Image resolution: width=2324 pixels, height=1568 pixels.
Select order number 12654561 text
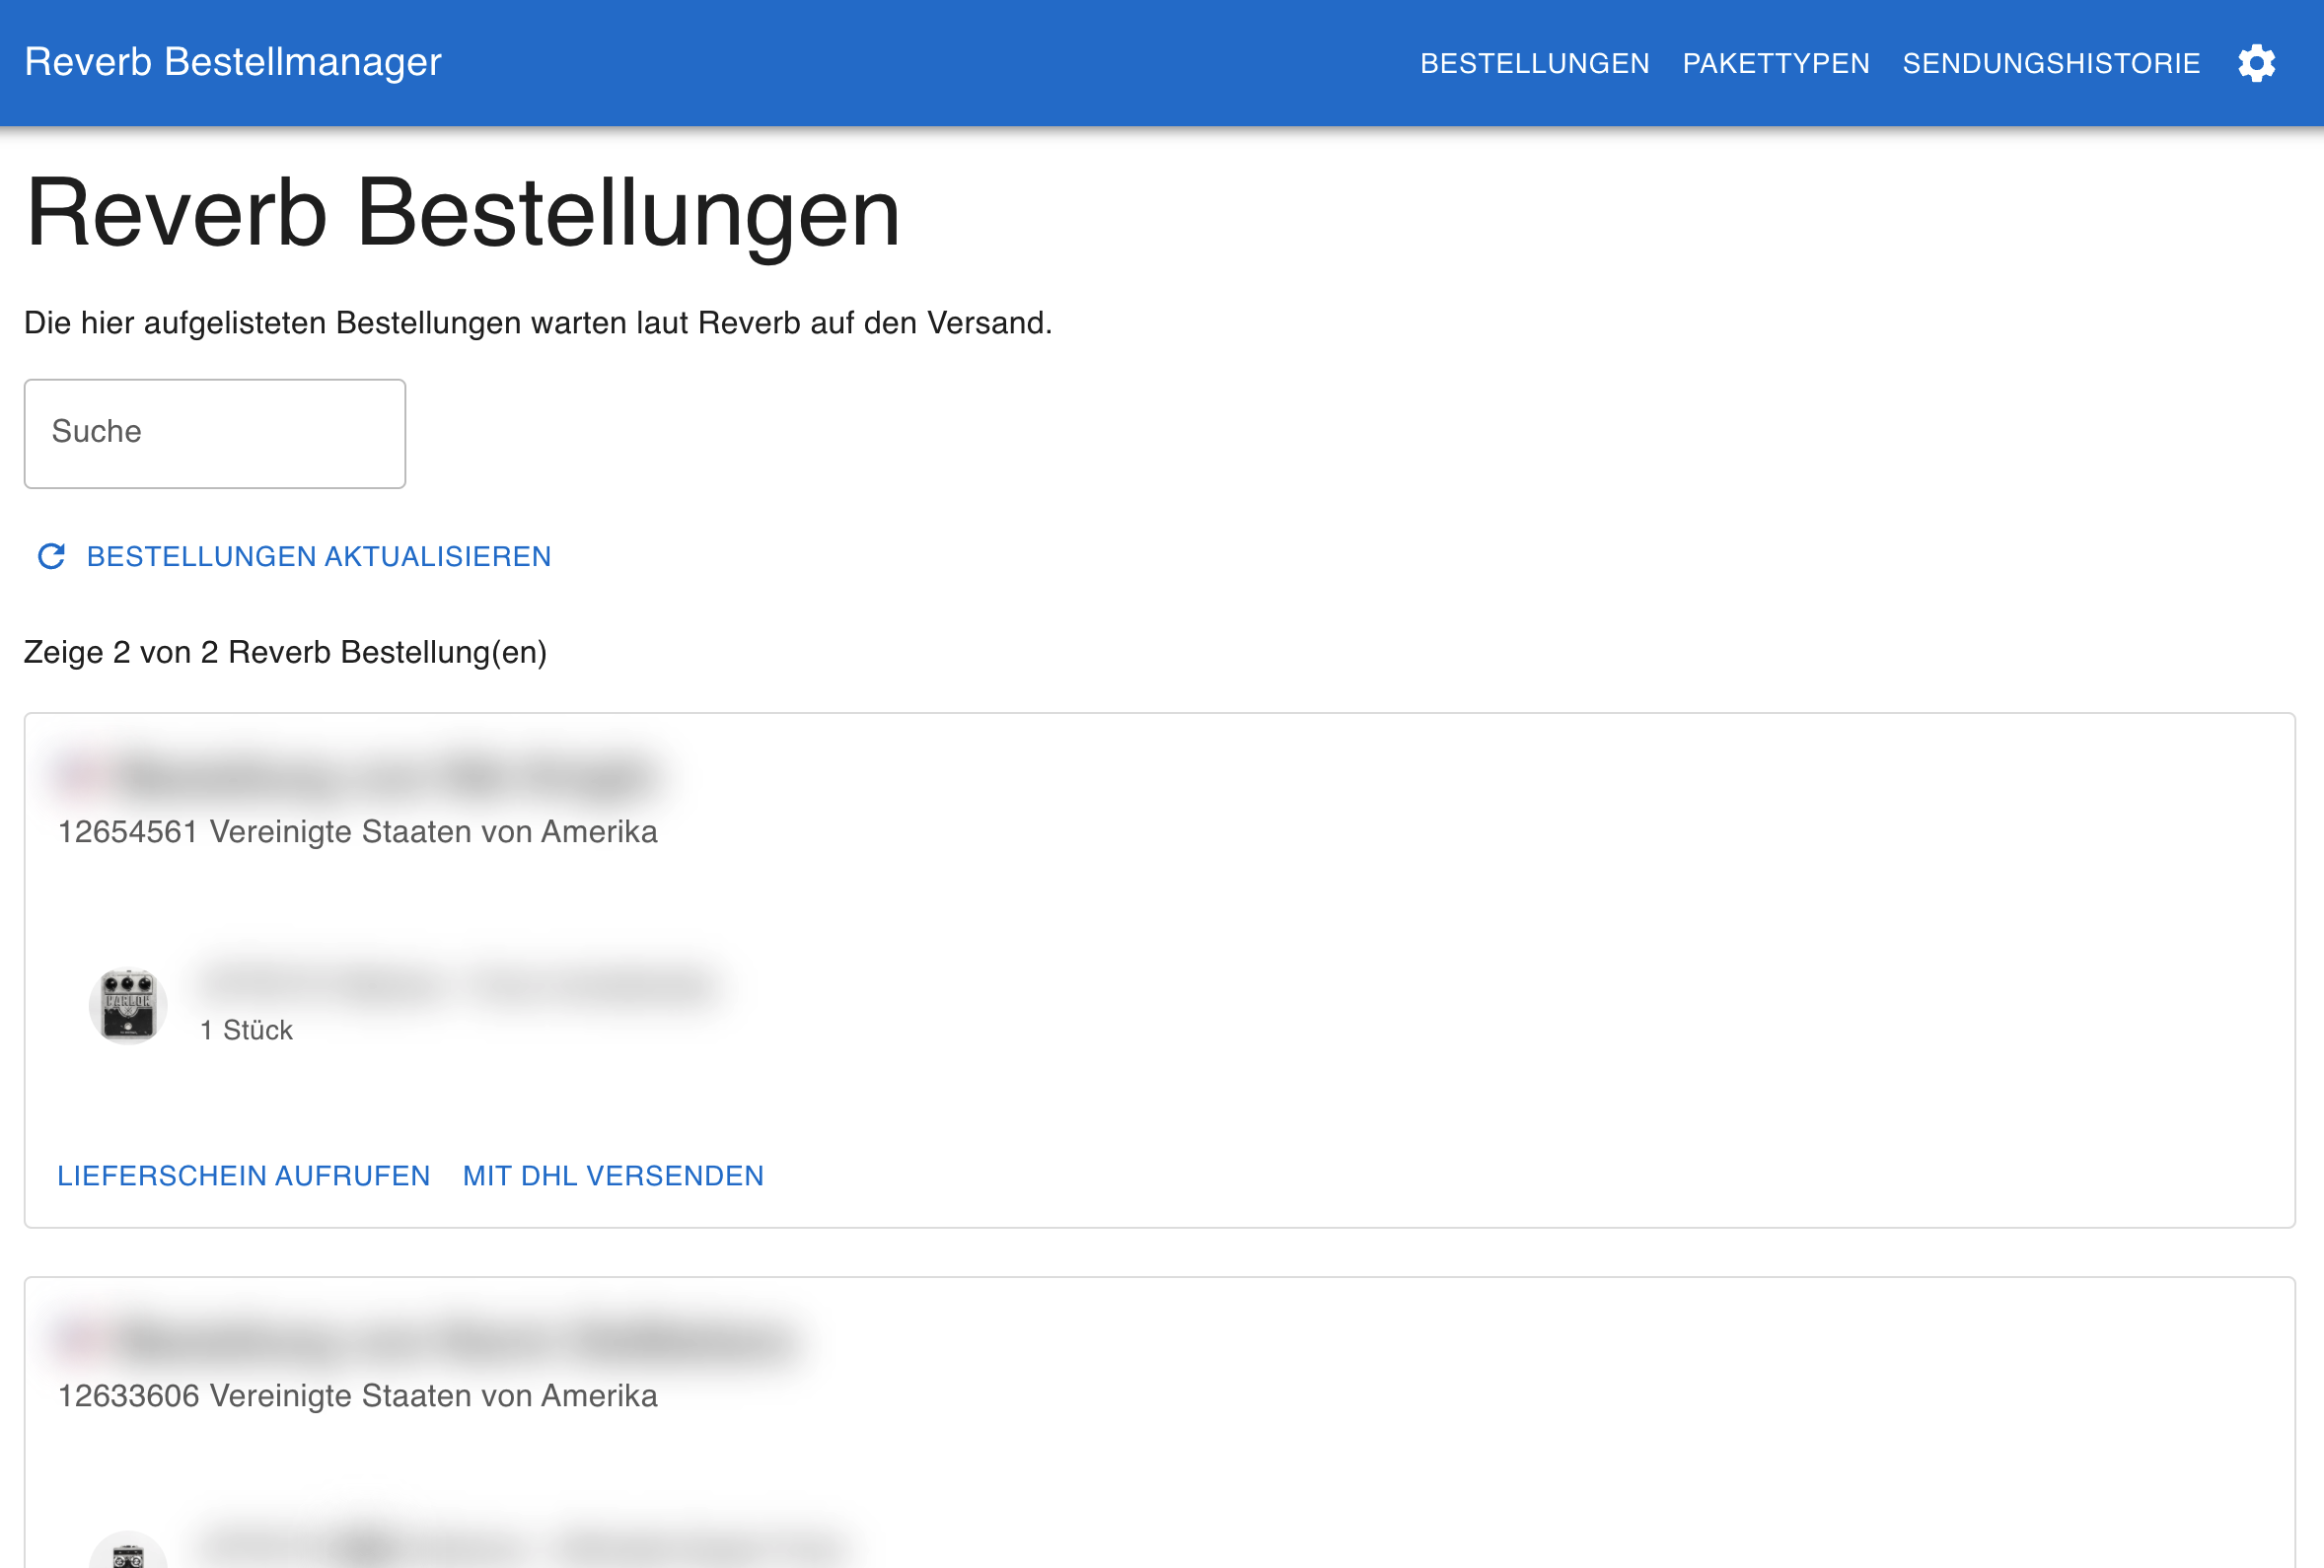pyautogui.click(x=128, y=831)
